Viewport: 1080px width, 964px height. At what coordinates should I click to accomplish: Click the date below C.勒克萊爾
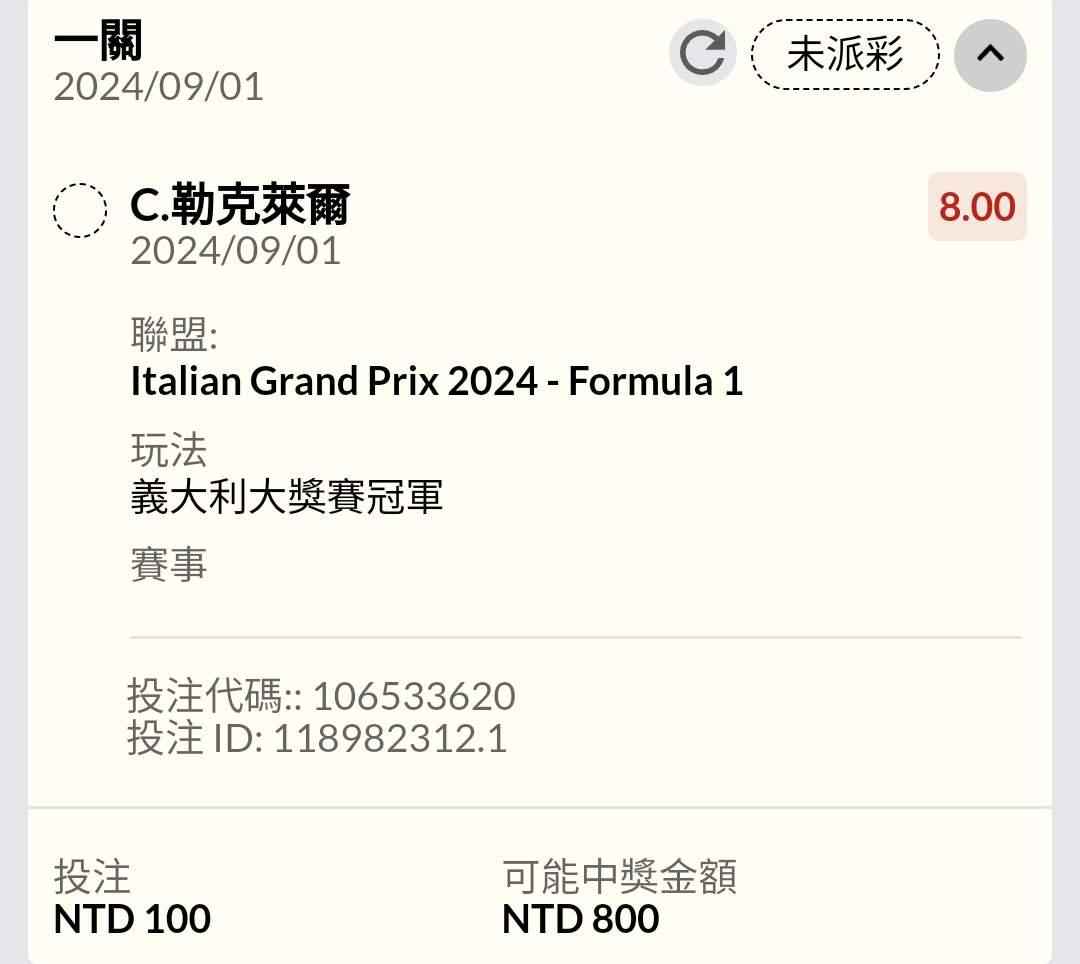click(236, 250)
